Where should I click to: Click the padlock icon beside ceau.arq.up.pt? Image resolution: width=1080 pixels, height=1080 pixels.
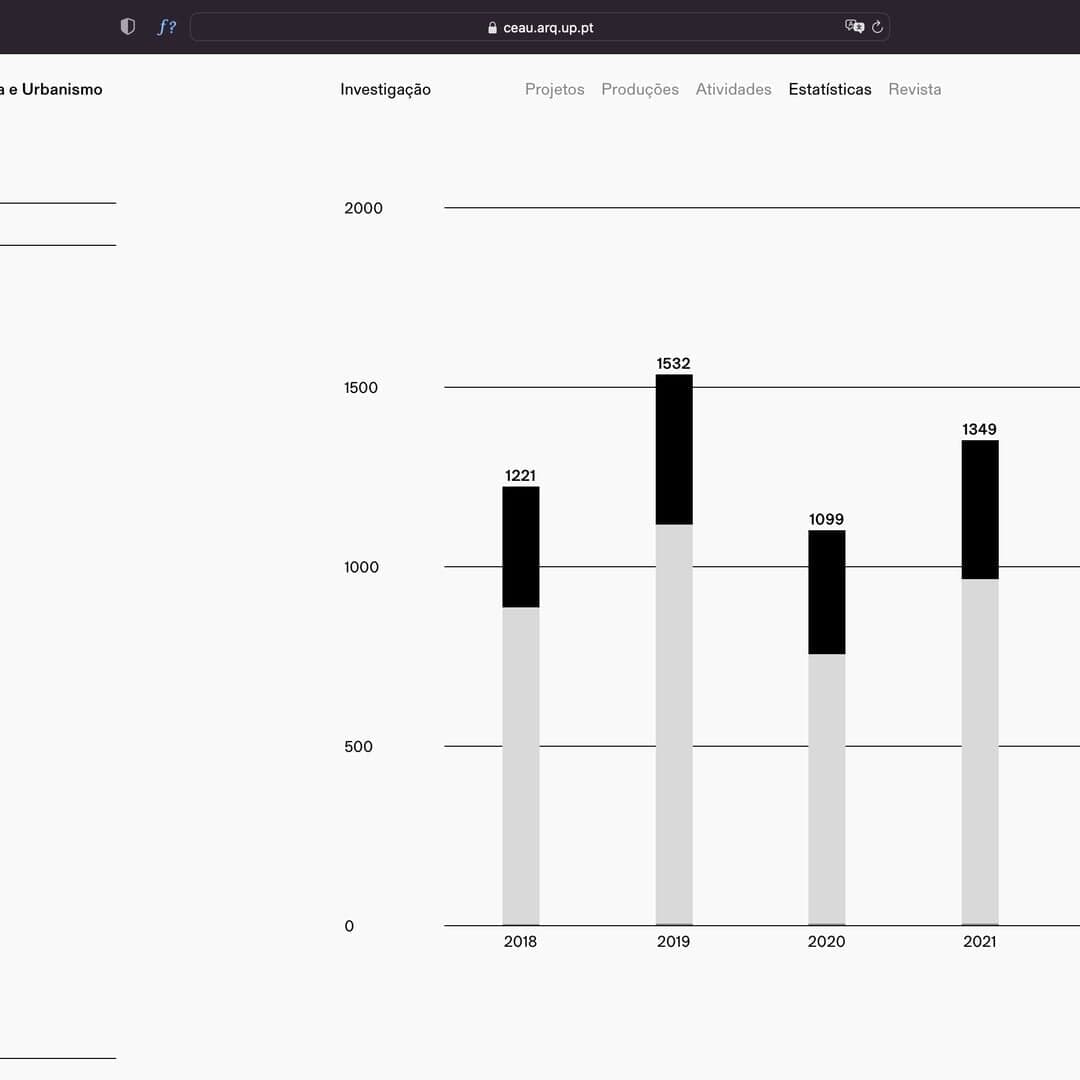pos(492,28)
